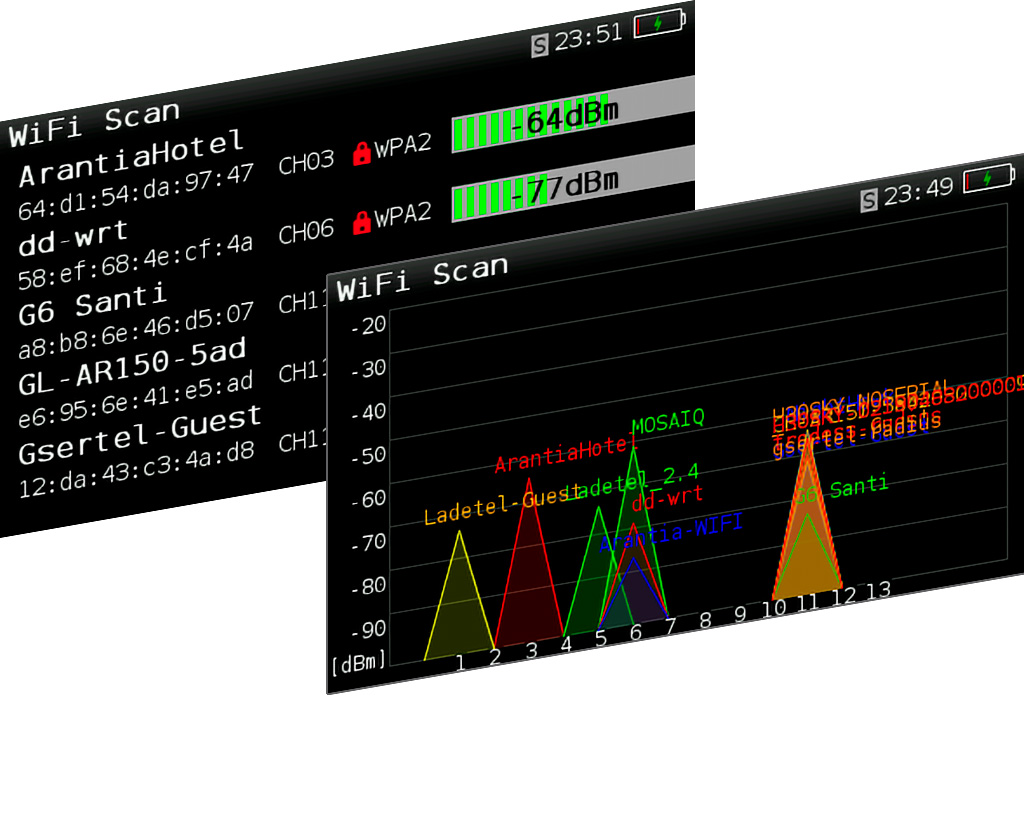Click the battery icon in graph screen
Image resolution: width=1024 pixels, height=825 pixels.
click(990, 178)
